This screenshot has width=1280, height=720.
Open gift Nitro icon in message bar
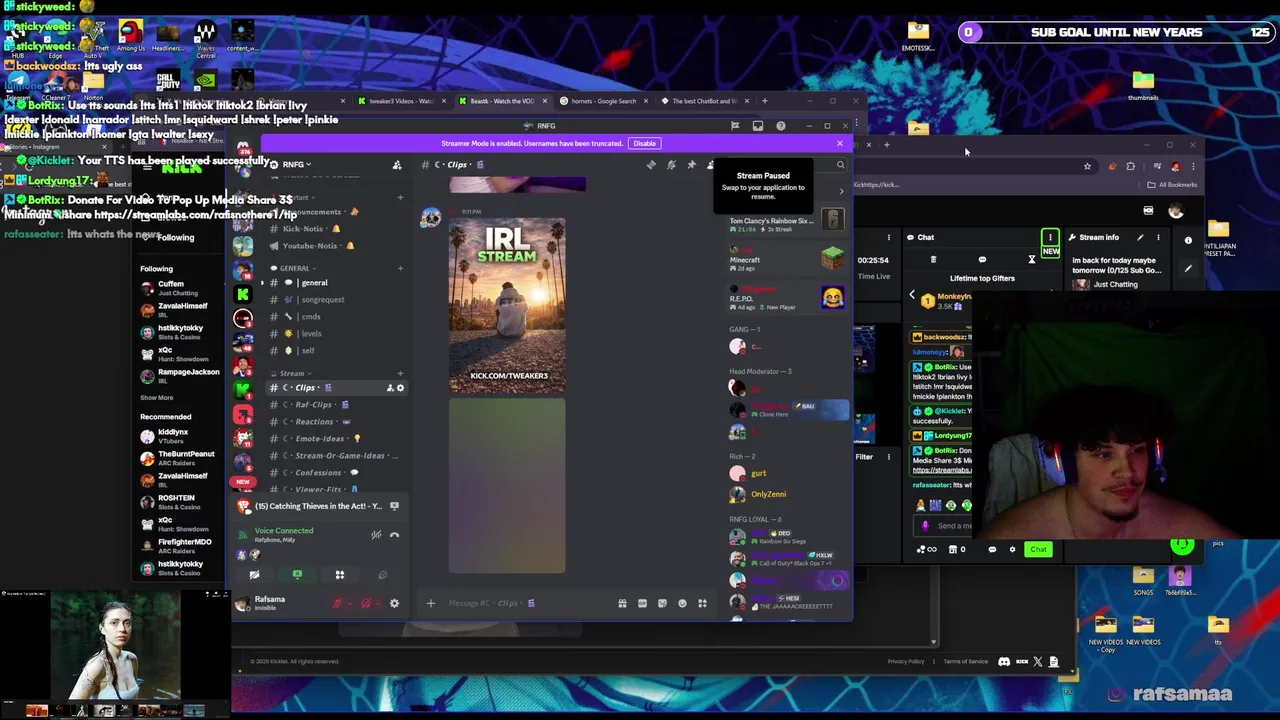[x=622, y=603]
